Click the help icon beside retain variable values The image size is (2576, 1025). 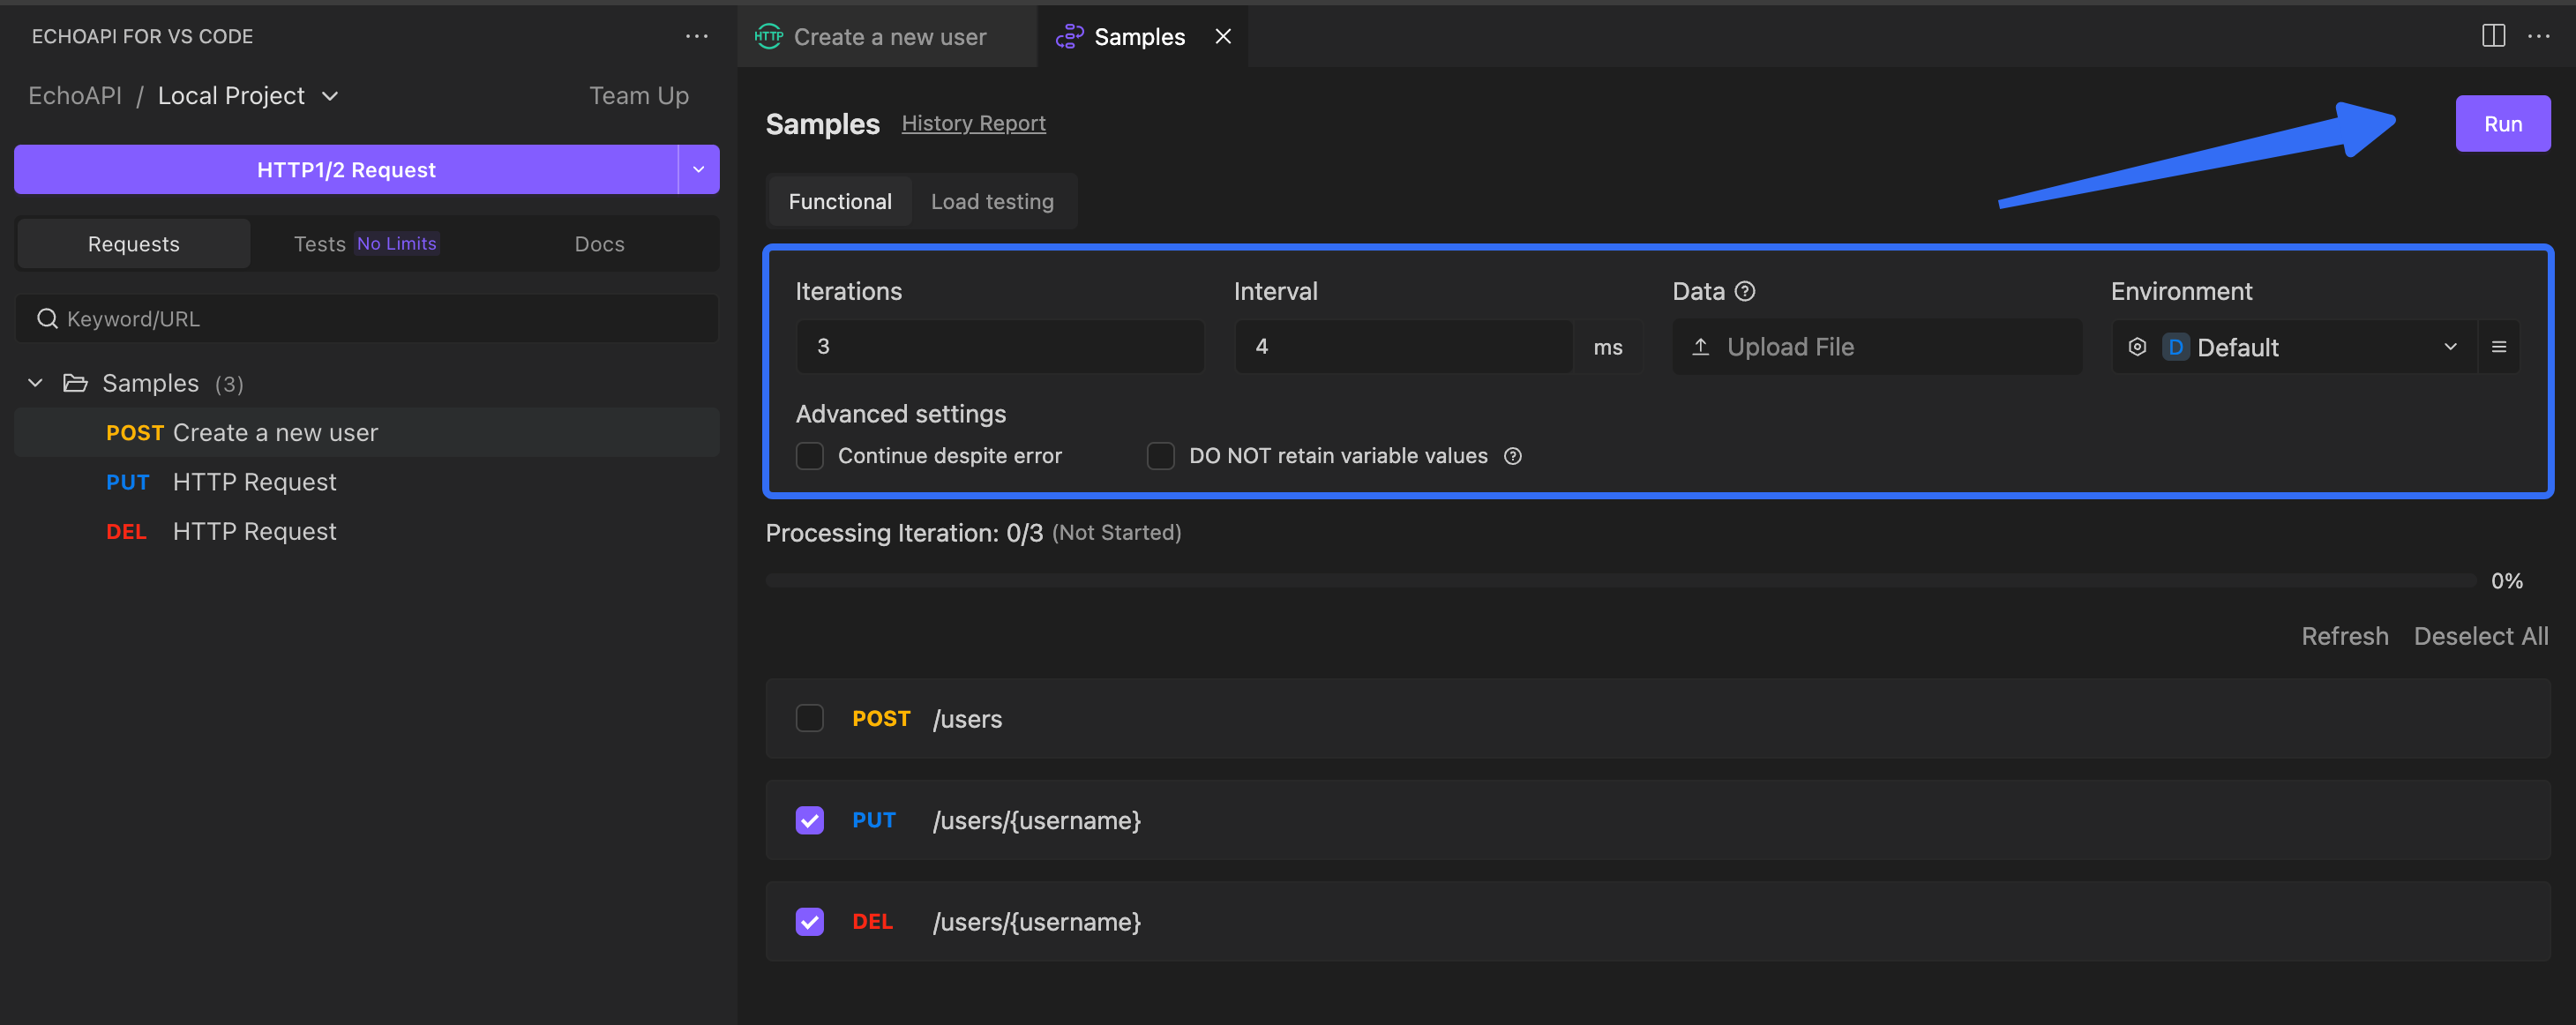pos(1512,456)
